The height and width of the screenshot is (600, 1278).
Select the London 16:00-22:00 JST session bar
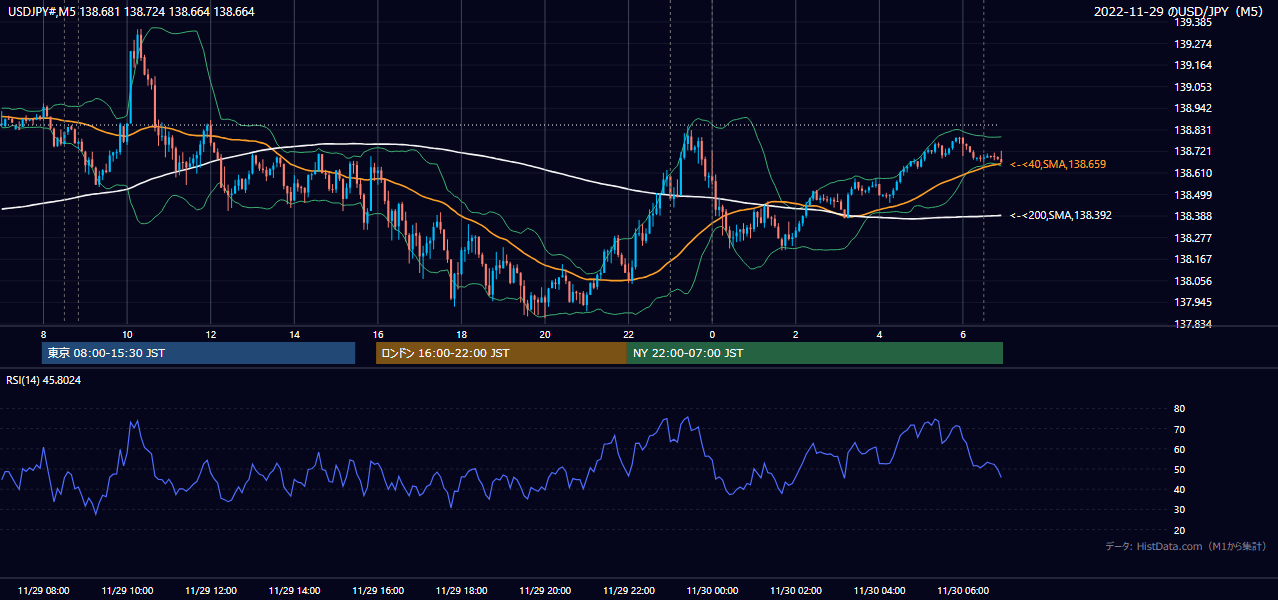(x=501, y=353)
